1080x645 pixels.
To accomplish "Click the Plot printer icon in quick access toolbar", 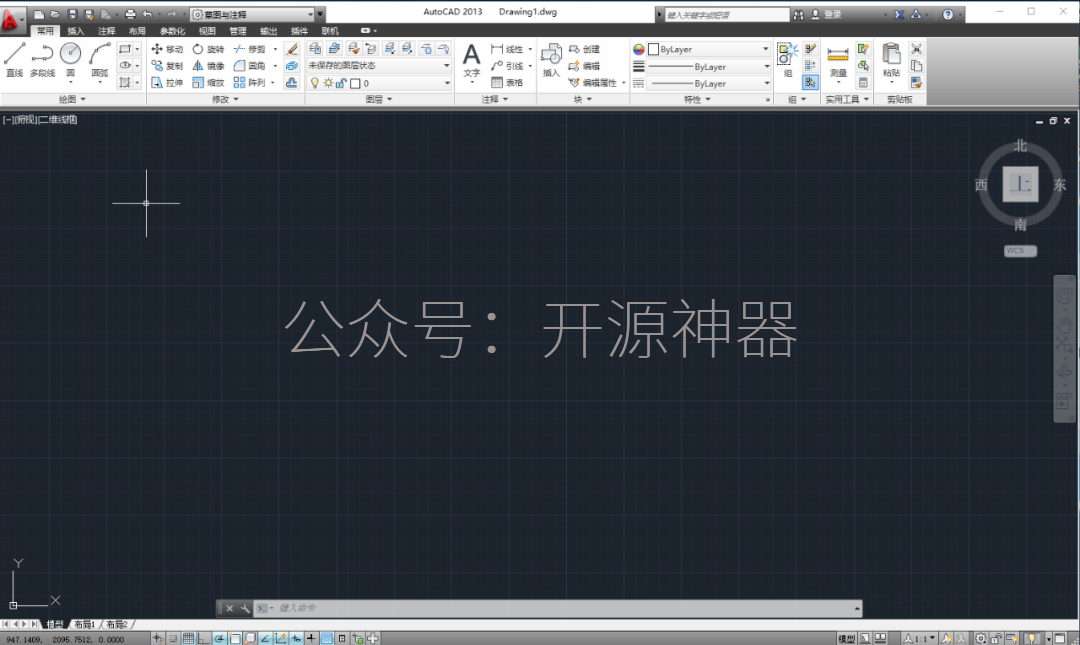I will click(x=130, y=14).
